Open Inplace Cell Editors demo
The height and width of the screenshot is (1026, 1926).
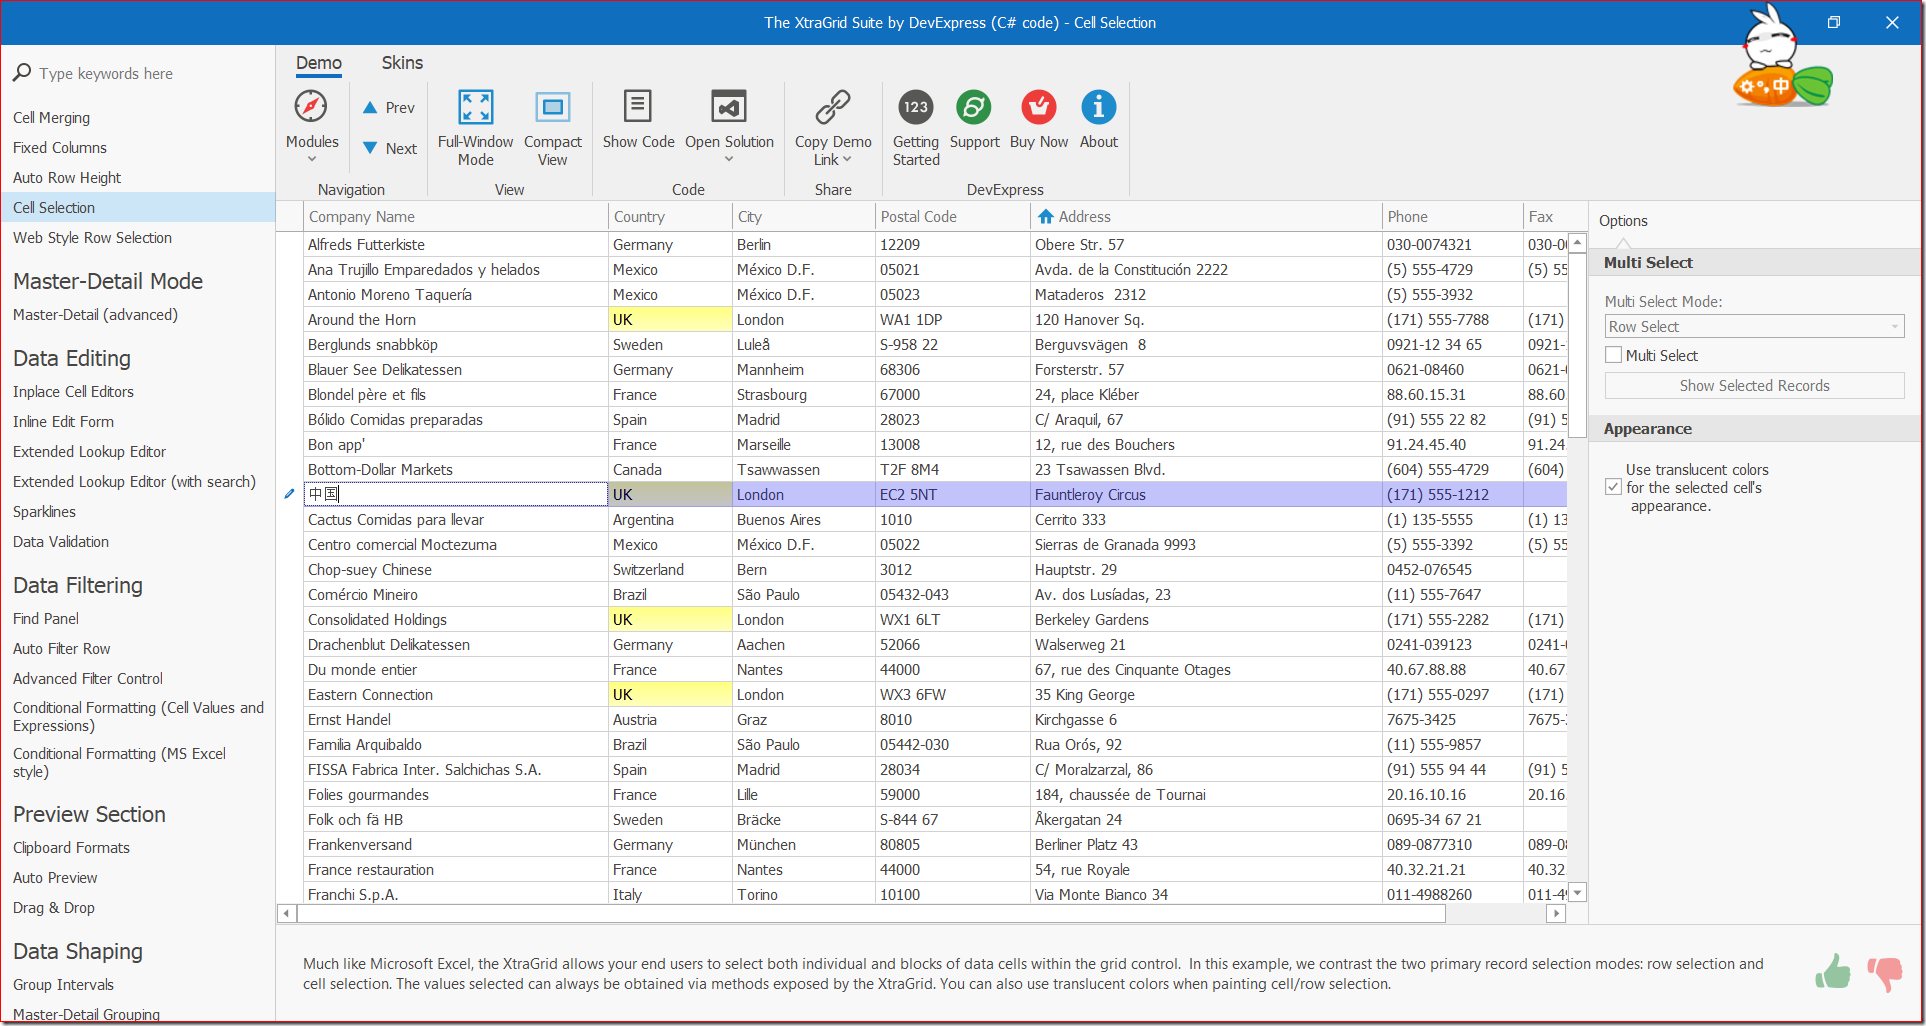click(x=73, y=392)
